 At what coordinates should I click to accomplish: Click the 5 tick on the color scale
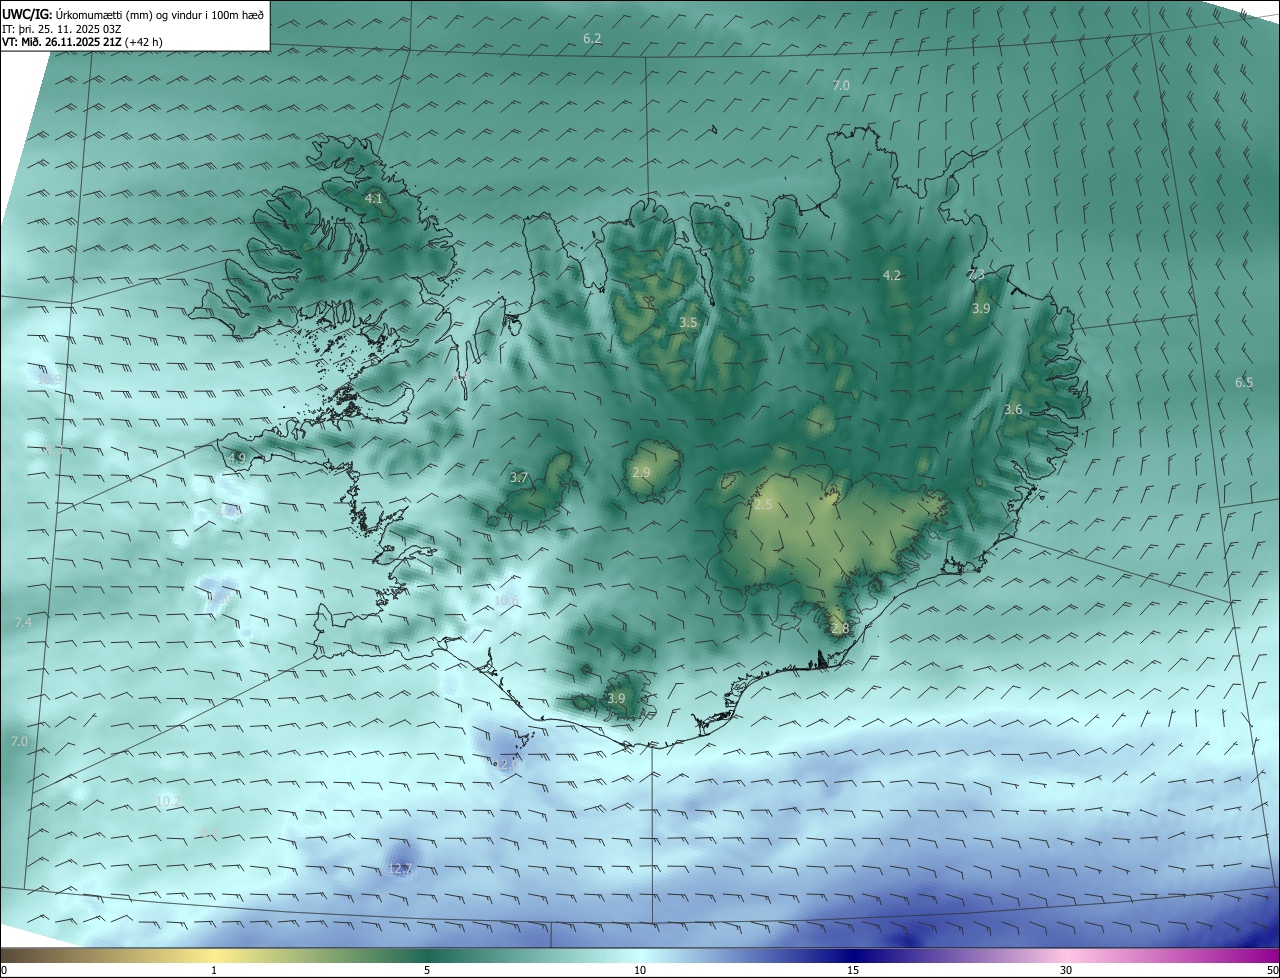[427, 970]
